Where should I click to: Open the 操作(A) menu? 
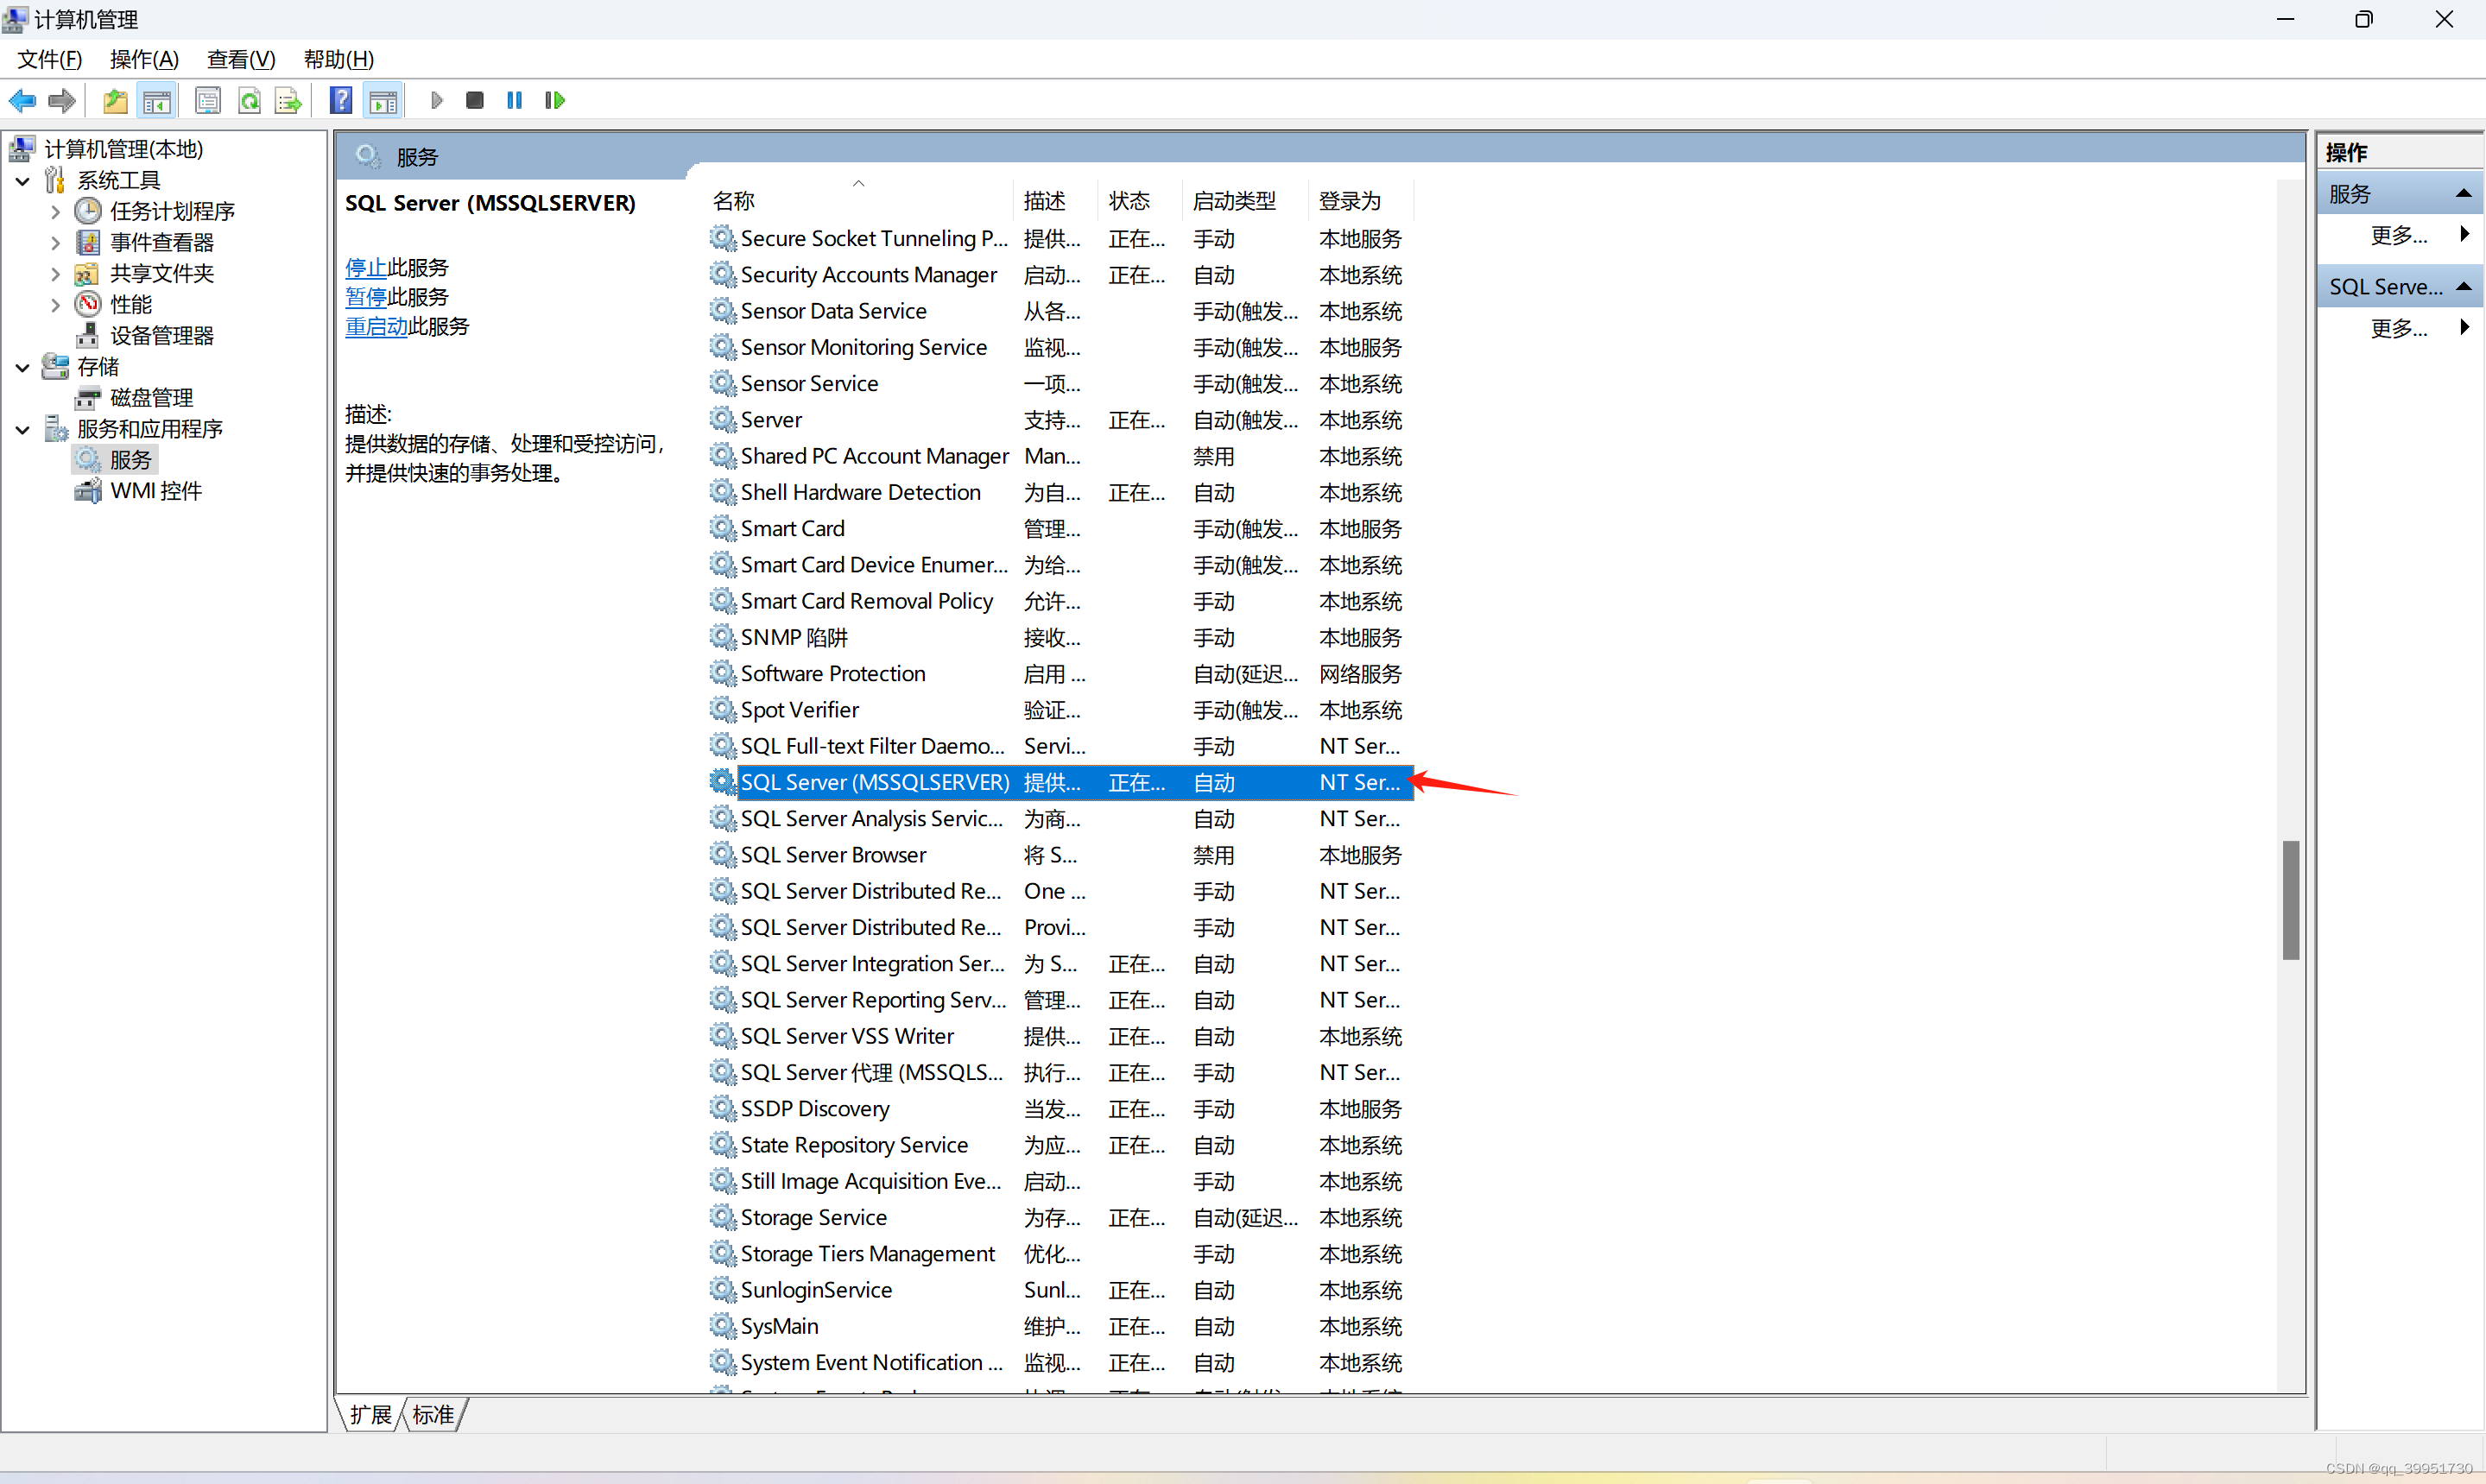(x=144, y=59)
